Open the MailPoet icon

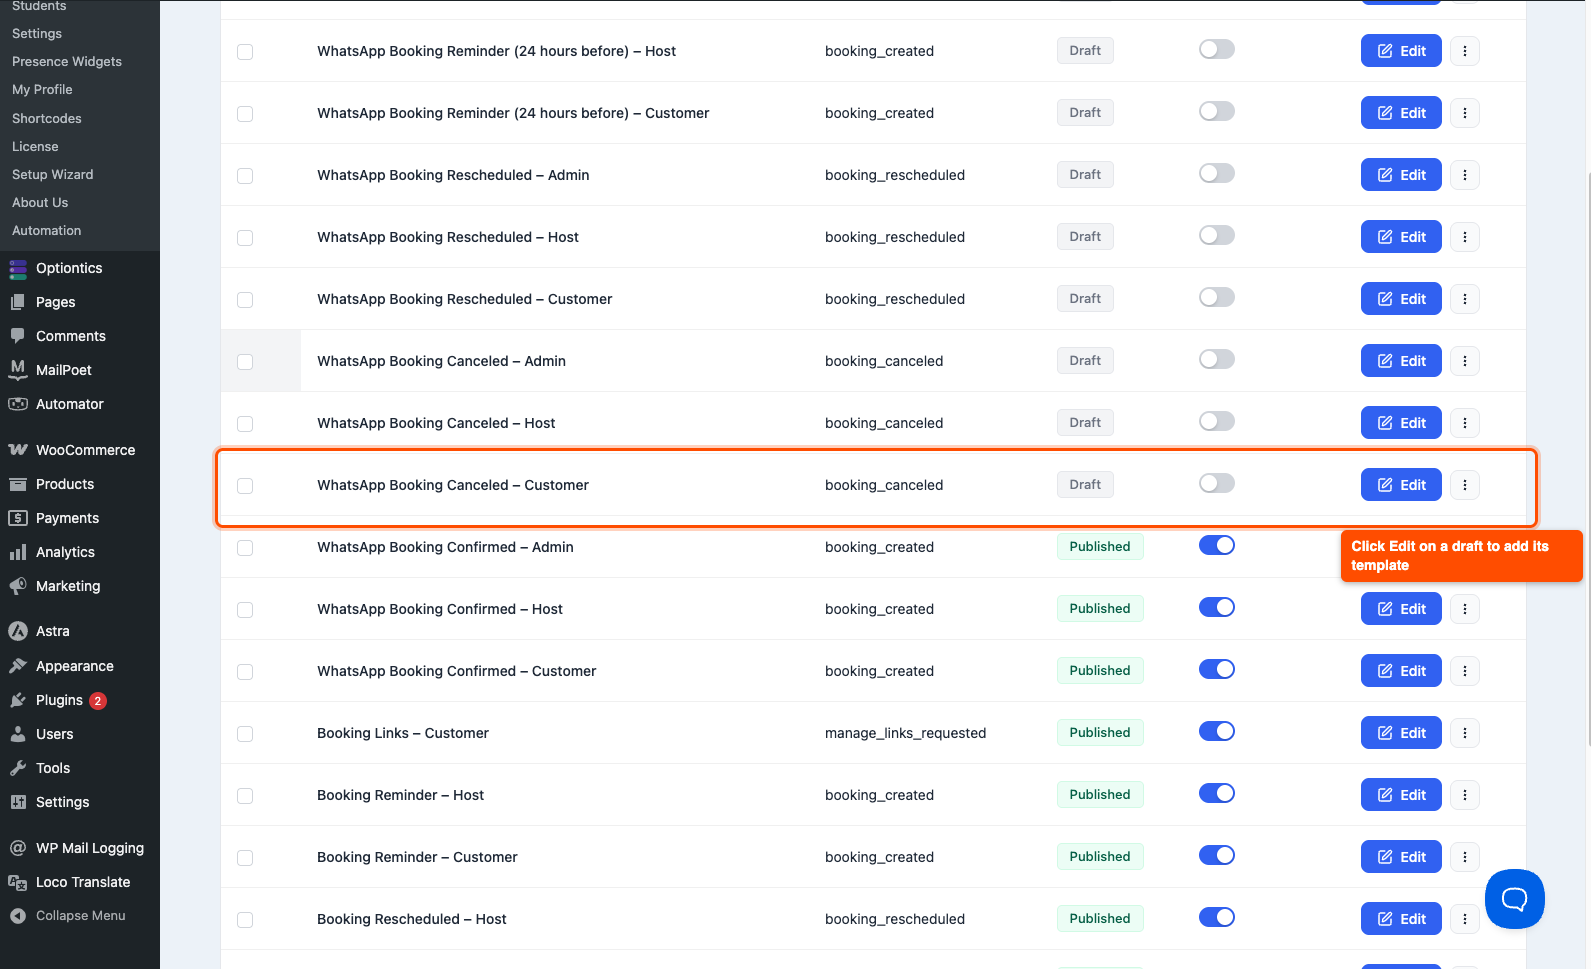[18, 370]
